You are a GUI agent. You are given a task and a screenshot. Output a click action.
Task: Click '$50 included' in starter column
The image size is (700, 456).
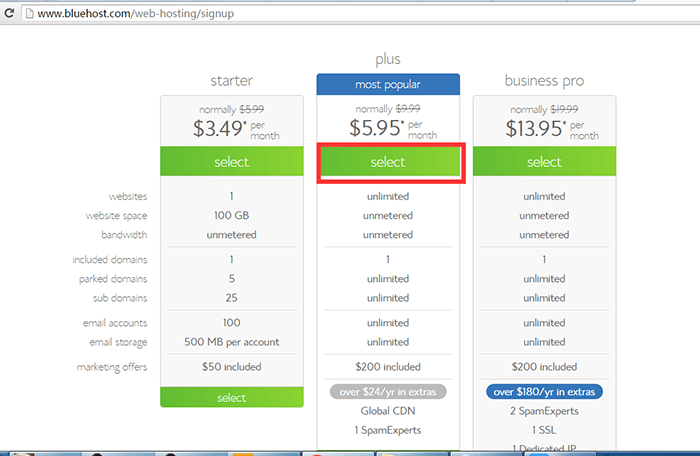pos(232,367)
